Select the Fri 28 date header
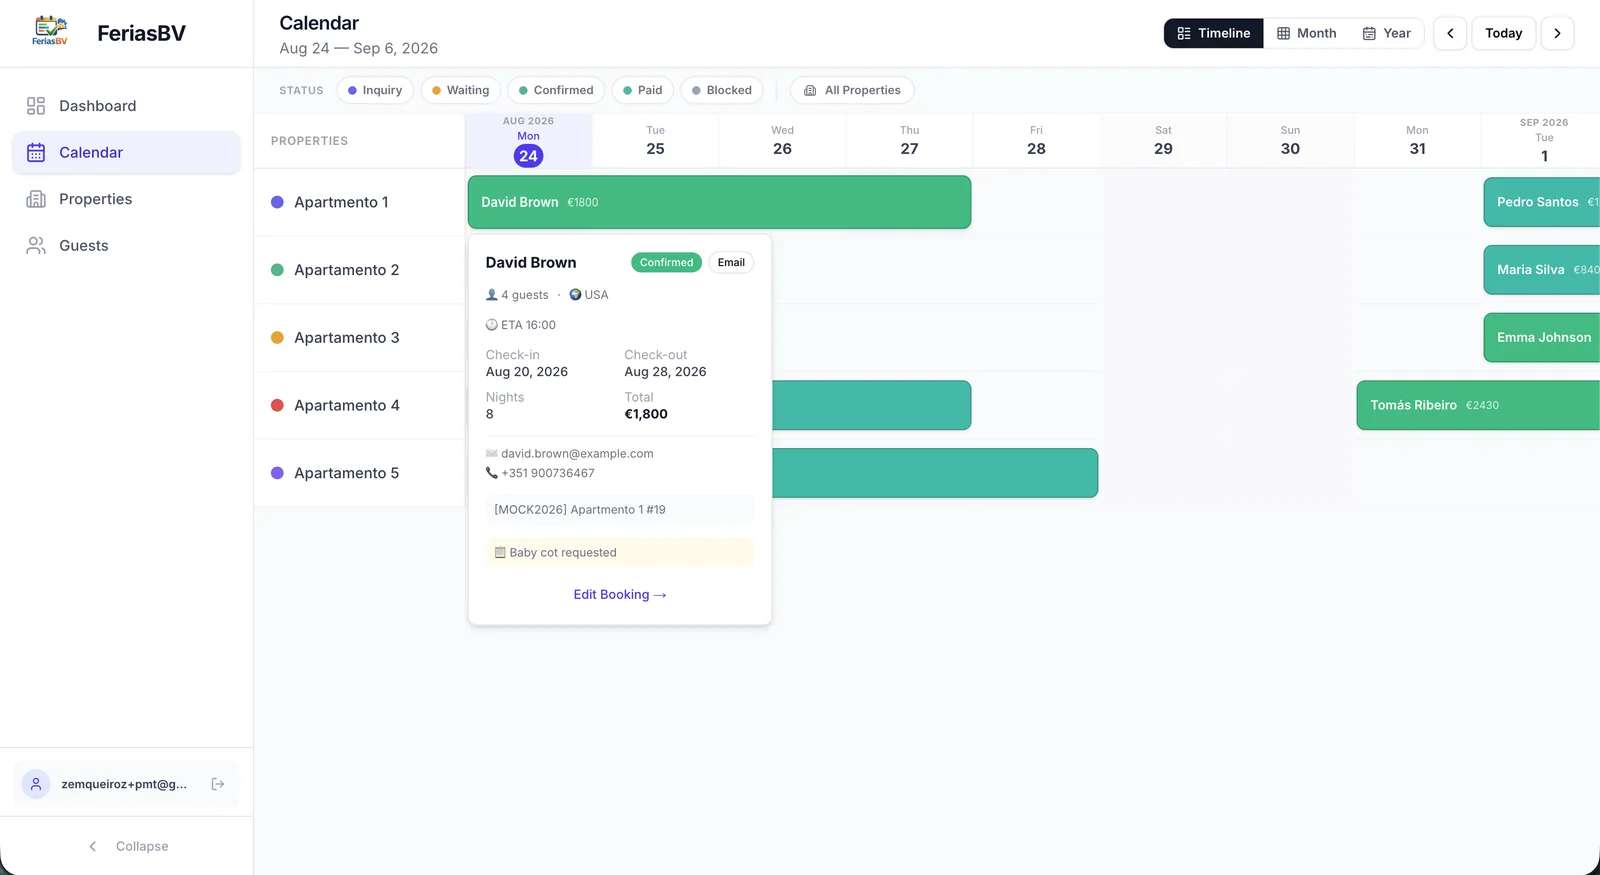The image size is (1600, 875). tap(1036, 141)
